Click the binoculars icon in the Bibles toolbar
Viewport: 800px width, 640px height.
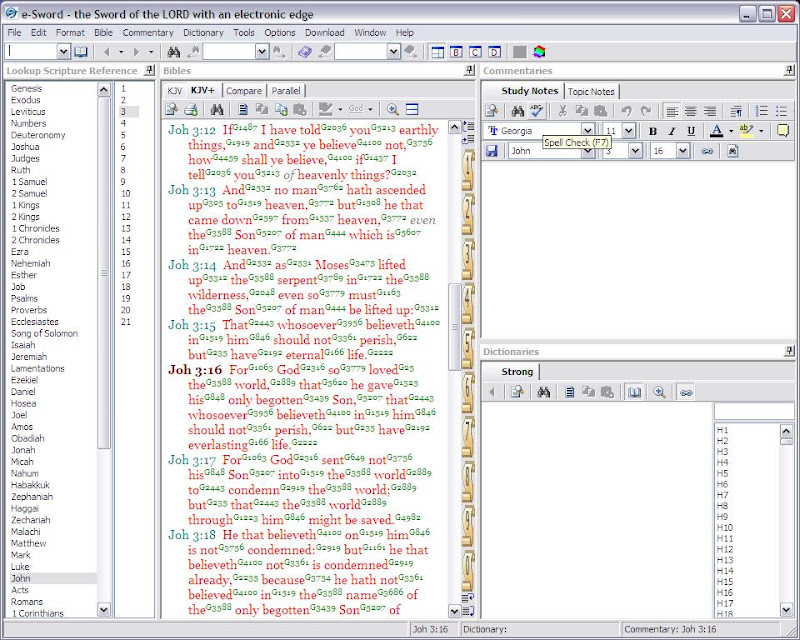[217, 109]
